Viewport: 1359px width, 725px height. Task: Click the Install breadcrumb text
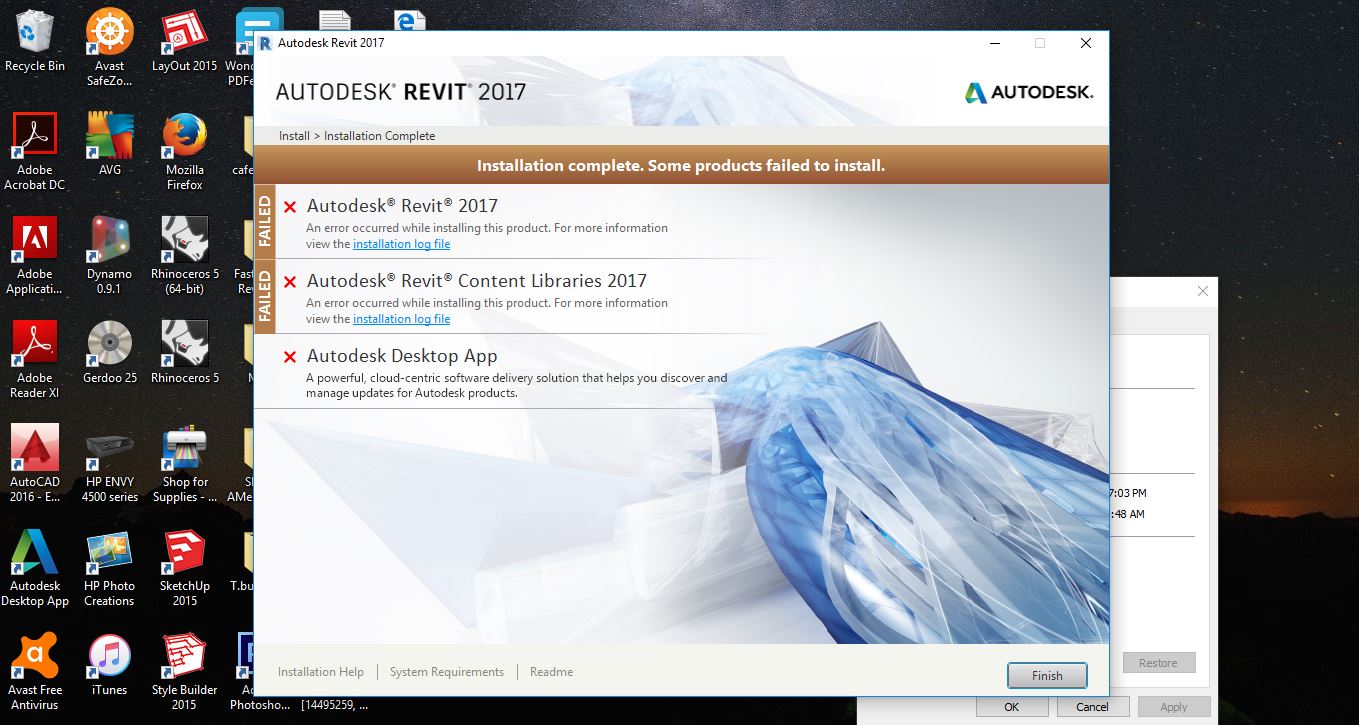294,136
